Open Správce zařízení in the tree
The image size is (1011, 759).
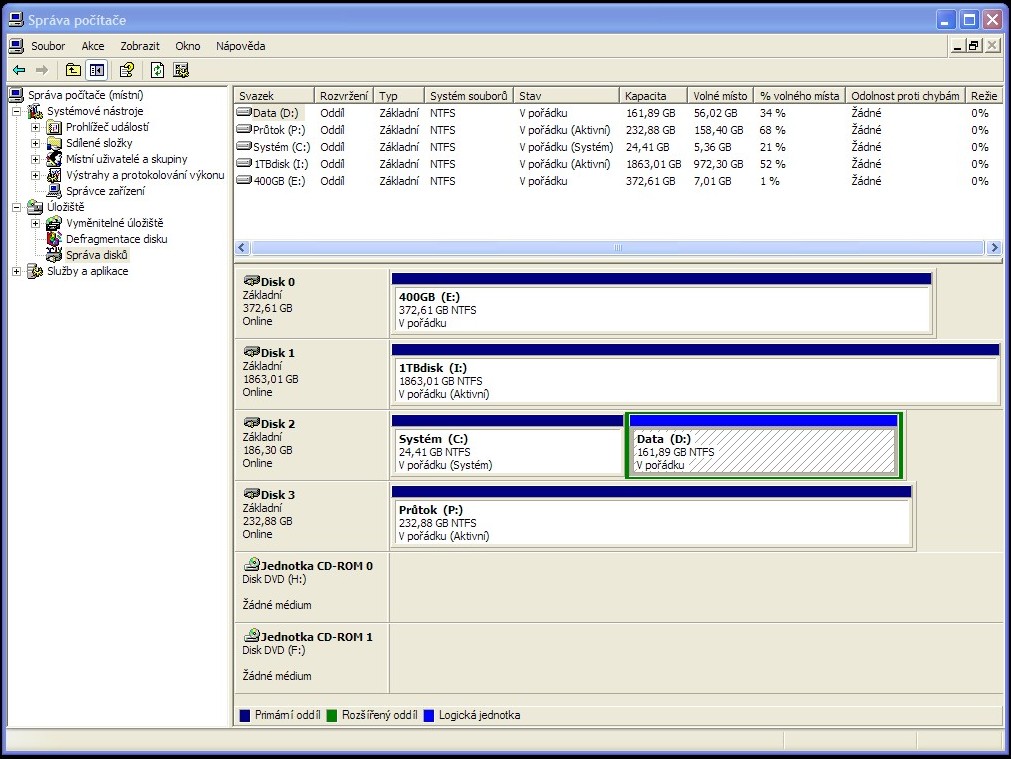tap(105, 191)
